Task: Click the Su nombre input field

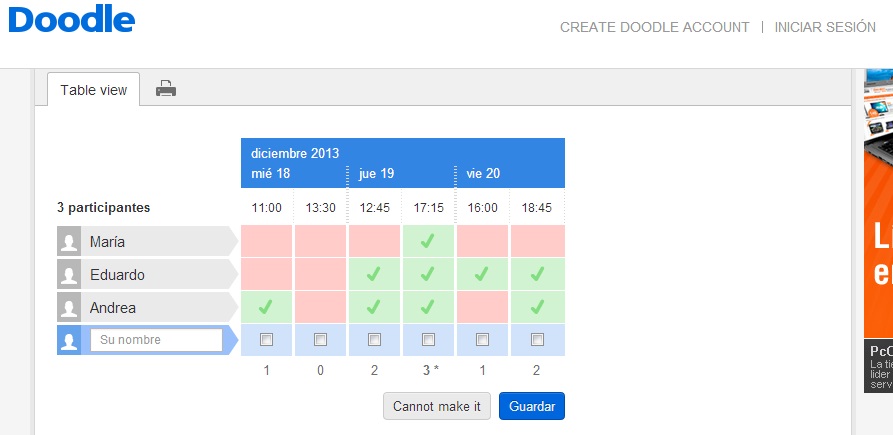Action: [156, 340]
